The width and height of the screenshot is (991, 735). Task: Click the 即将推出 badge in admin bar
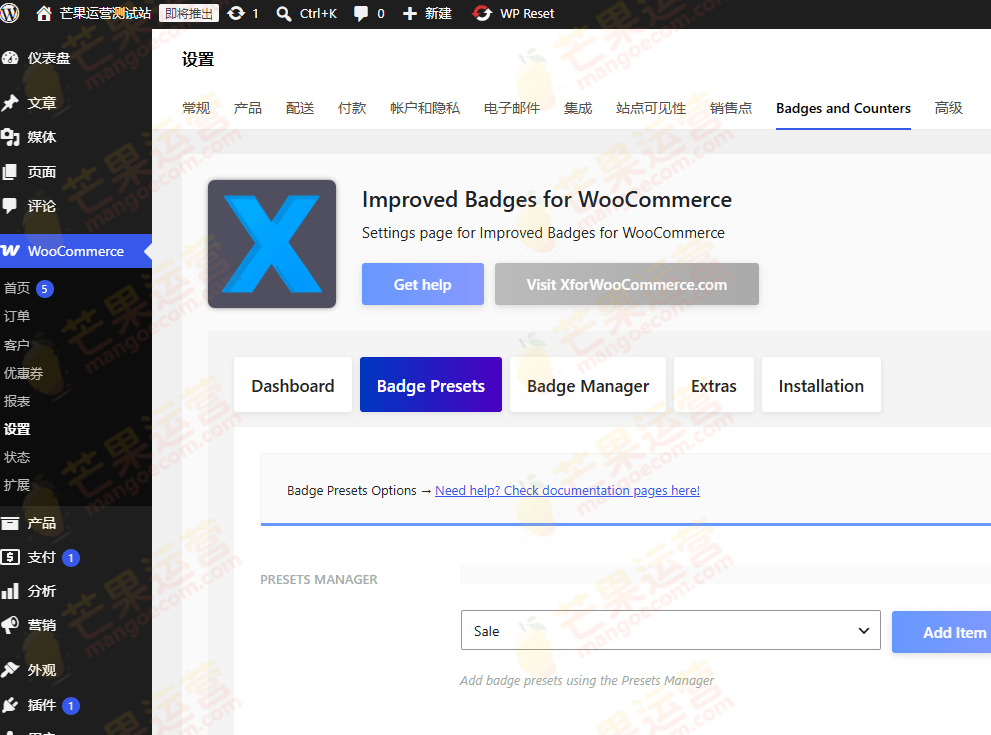(188, 13)
